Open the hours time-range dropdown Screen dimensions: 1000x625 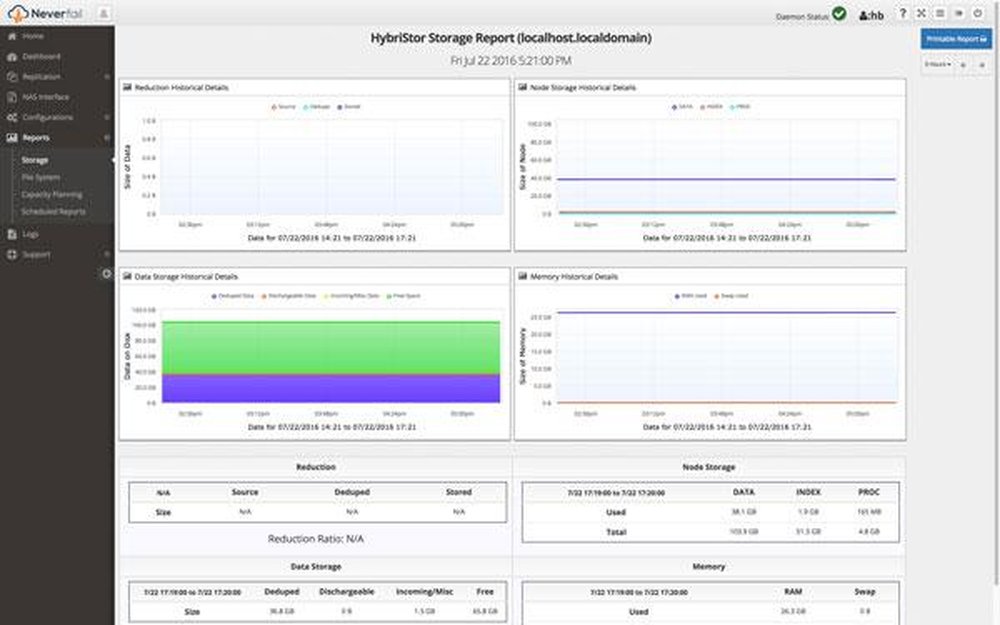(938, 65)
